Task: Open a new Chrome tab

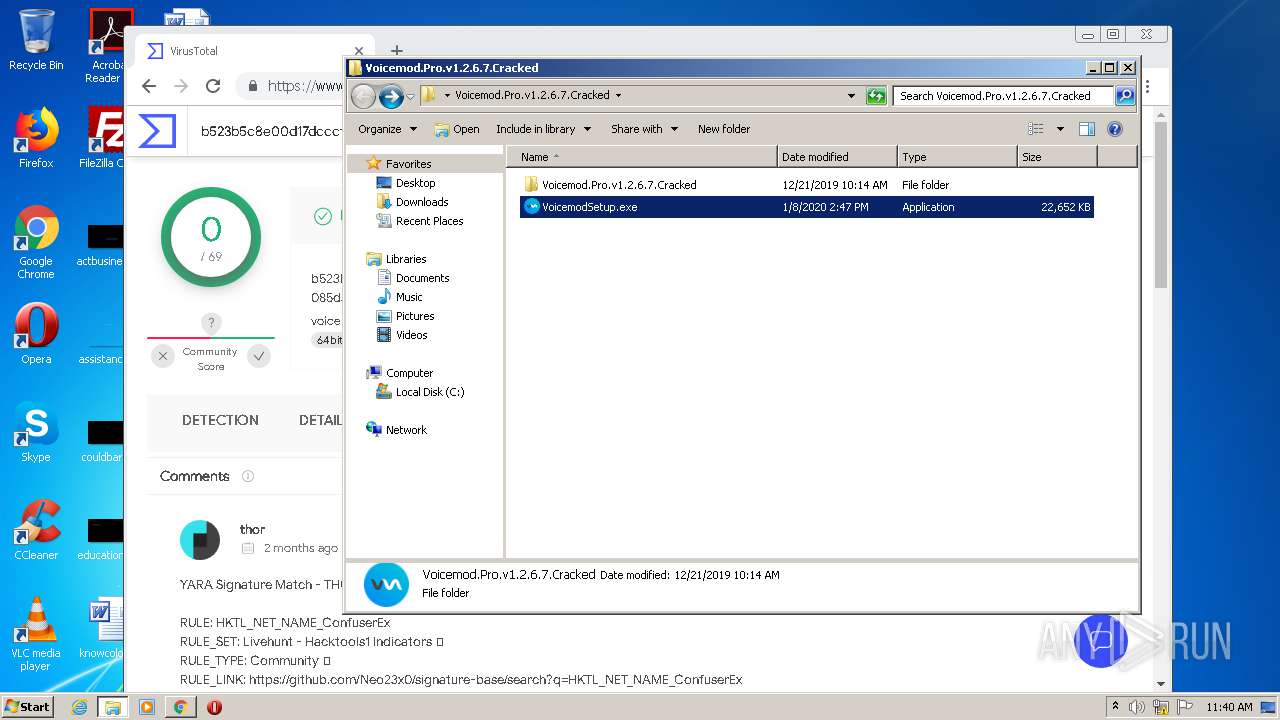Action: (396, 51)
